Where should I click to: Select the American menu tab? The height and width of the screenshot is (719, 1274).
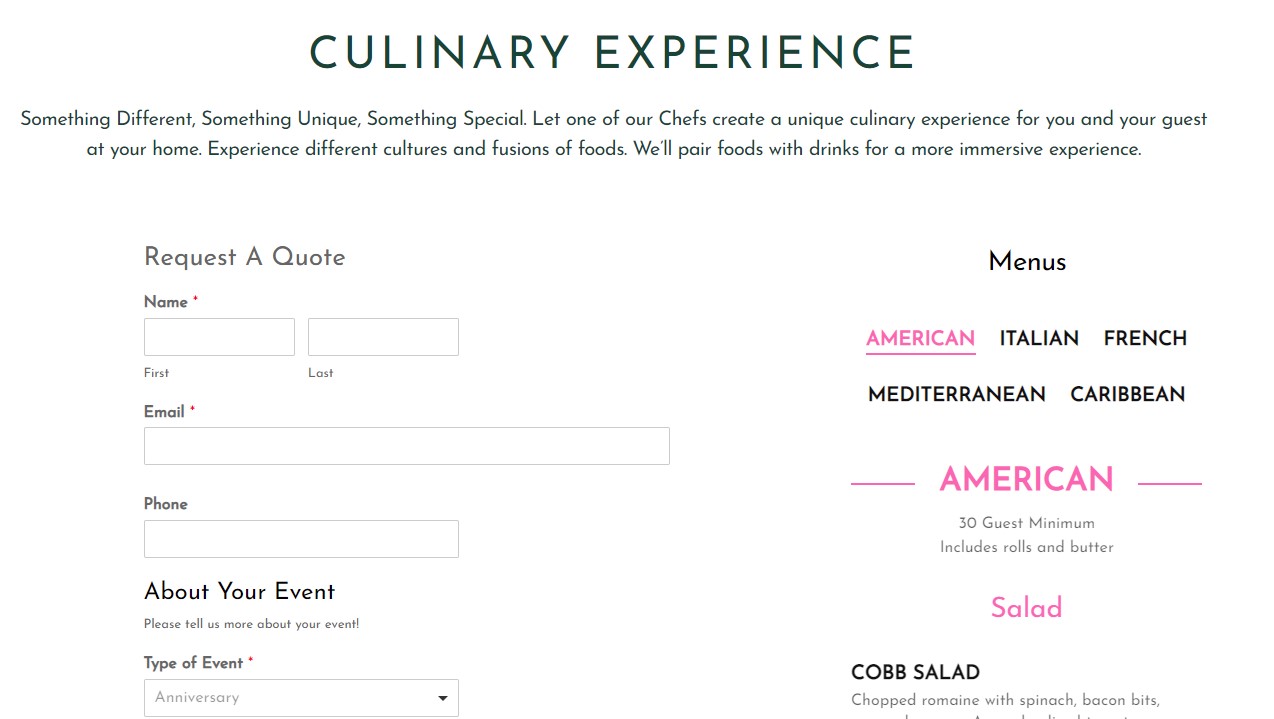[920, 338]
